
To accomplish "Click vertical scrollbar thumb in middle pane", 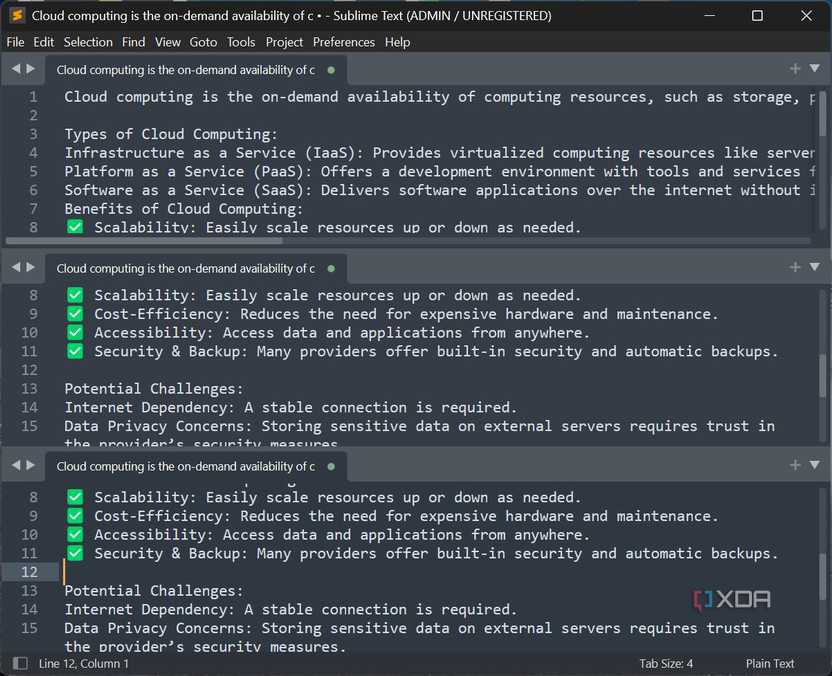I will pos(822,374).
